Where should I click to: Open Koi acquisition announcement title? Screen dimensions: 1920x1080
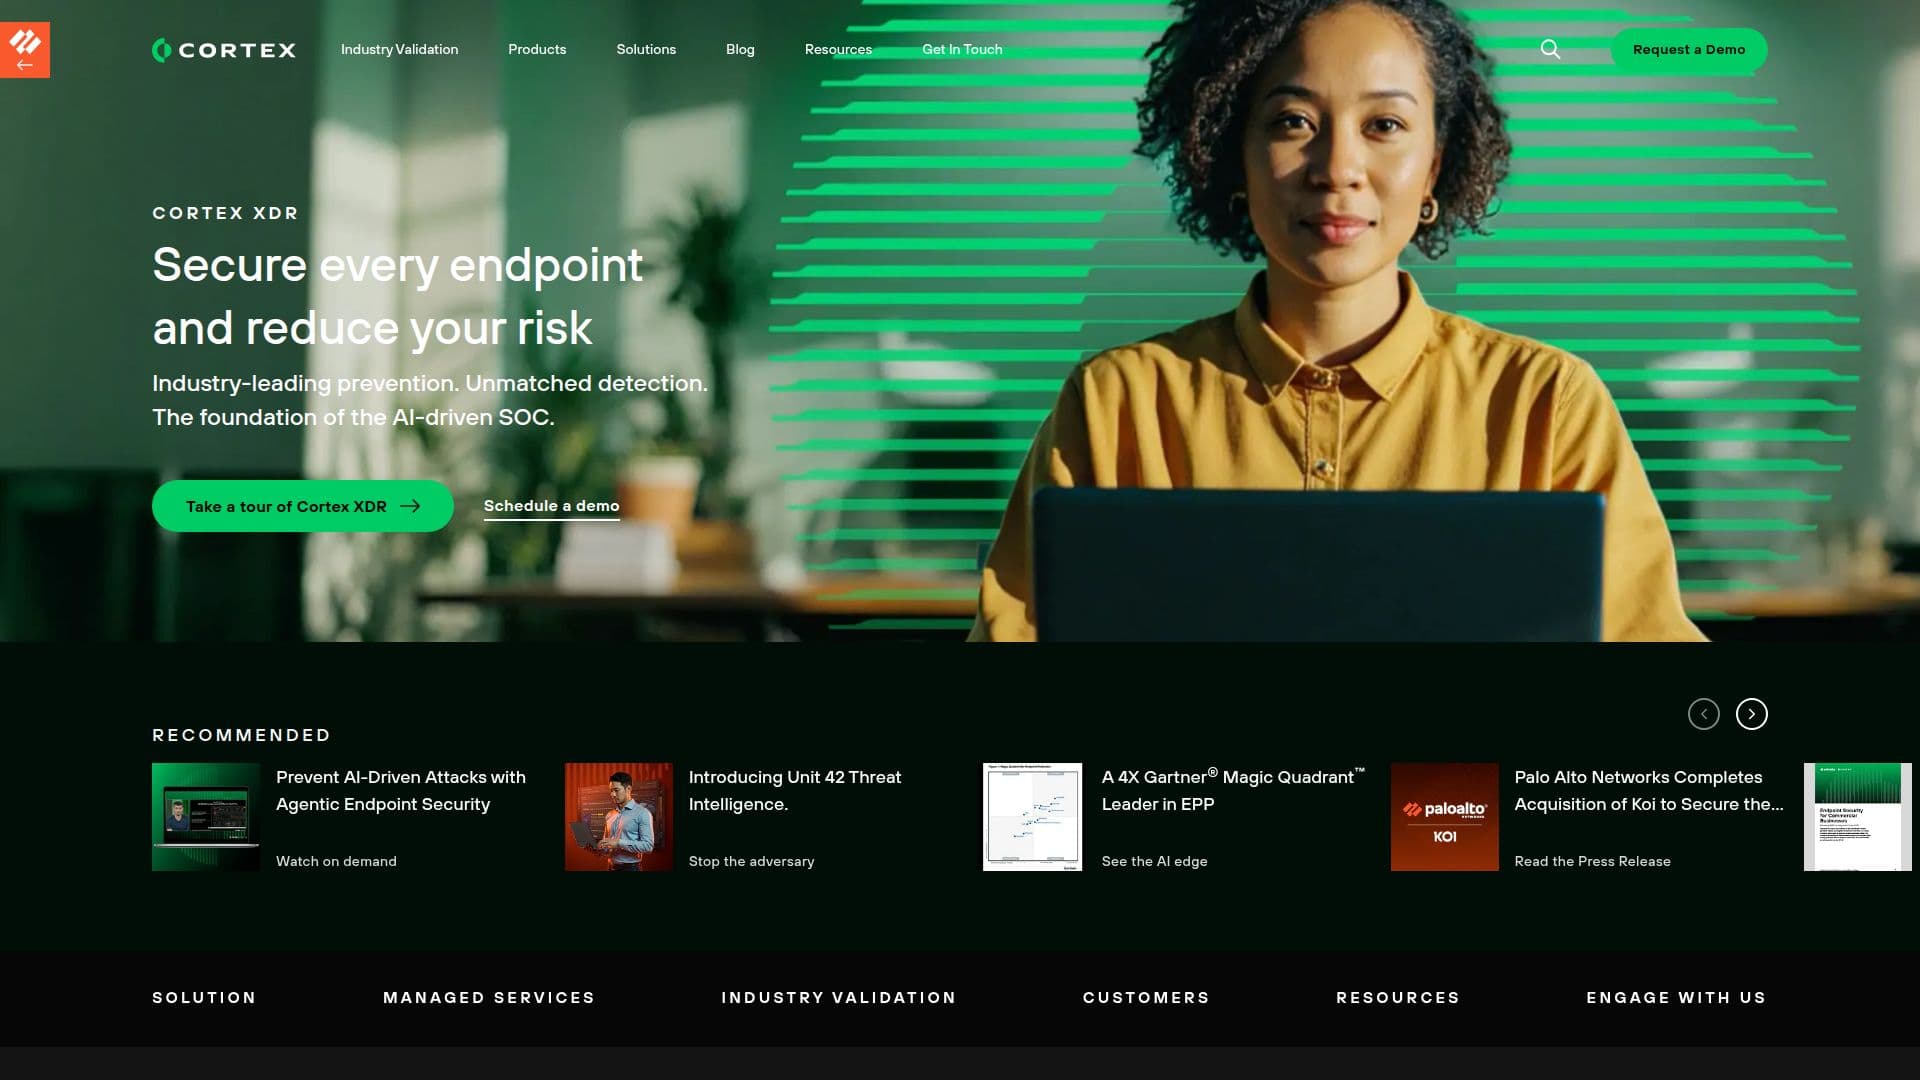(x=1649, y=790)
